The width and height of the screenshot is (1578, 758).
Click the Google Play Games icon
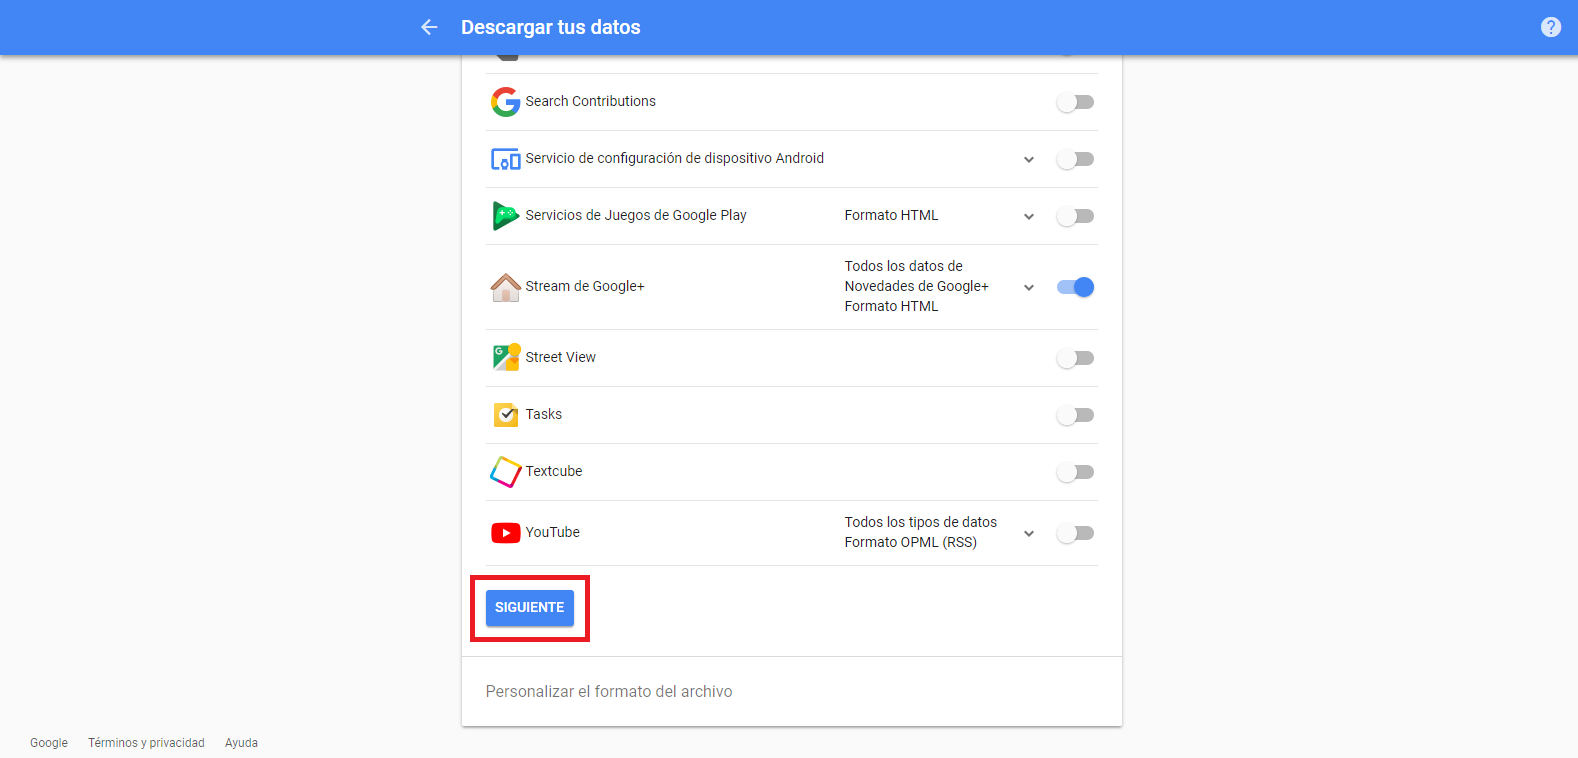506,216
